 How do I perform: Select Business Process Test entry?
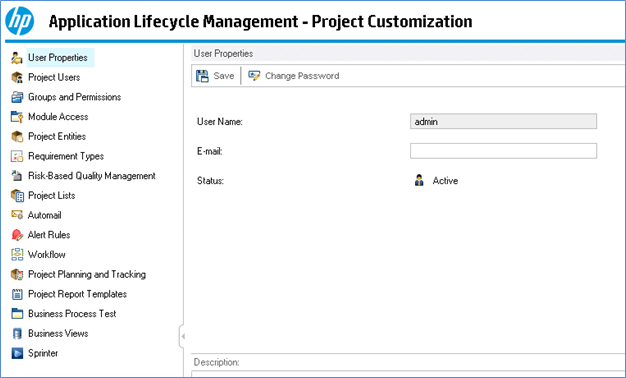(72, 314)
